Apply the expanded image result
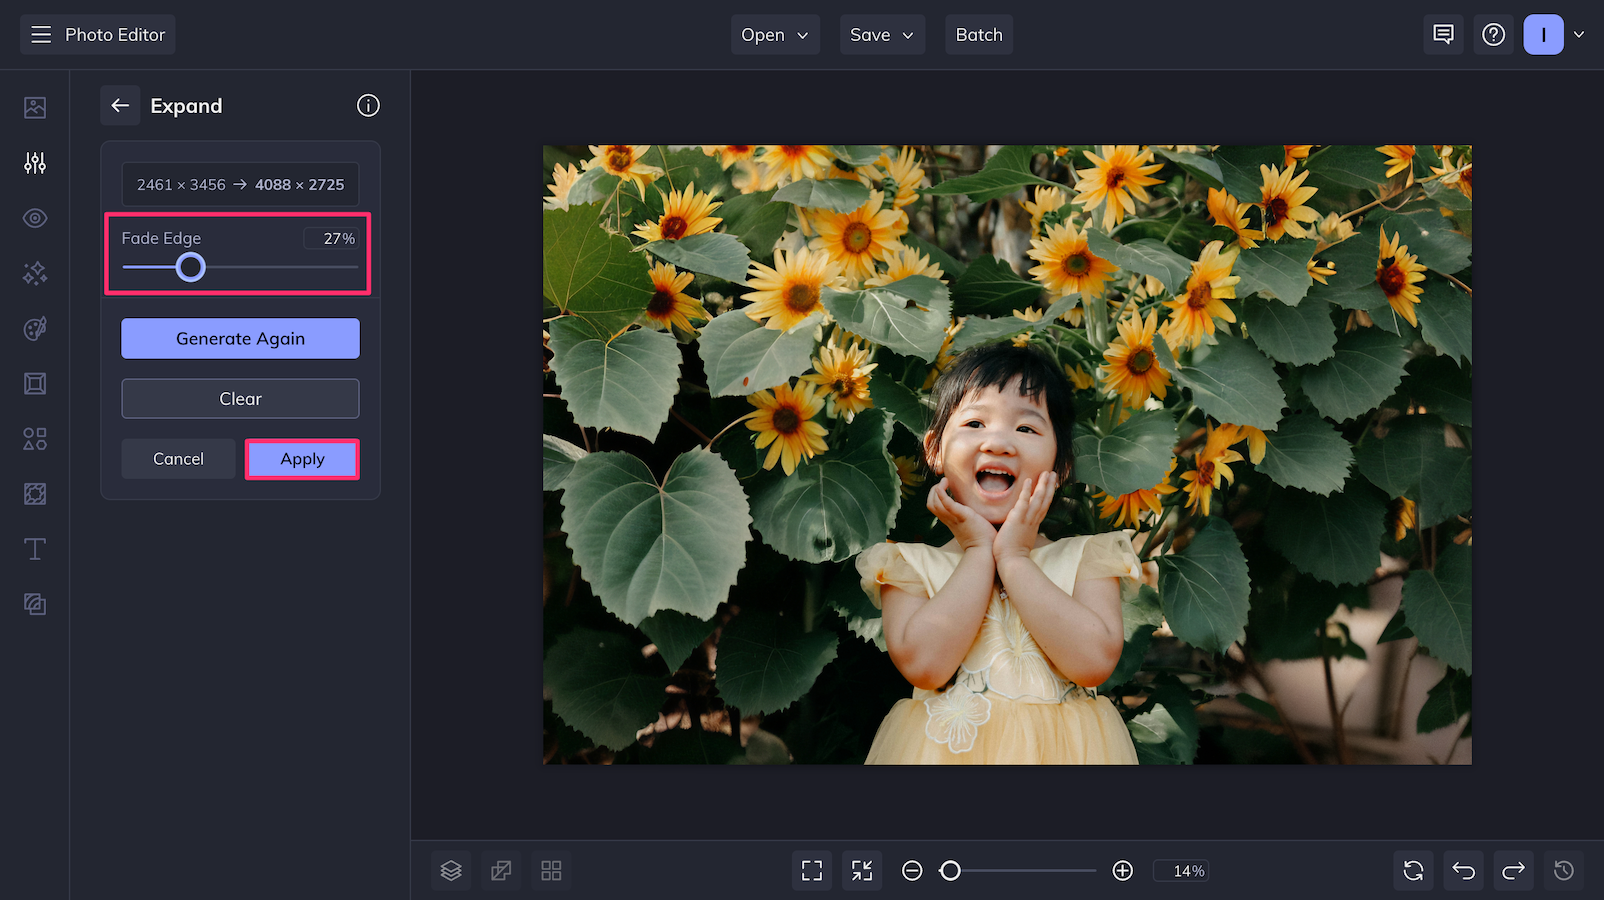Viewport: 1604px width, 900px height. [x=302, y=459]
